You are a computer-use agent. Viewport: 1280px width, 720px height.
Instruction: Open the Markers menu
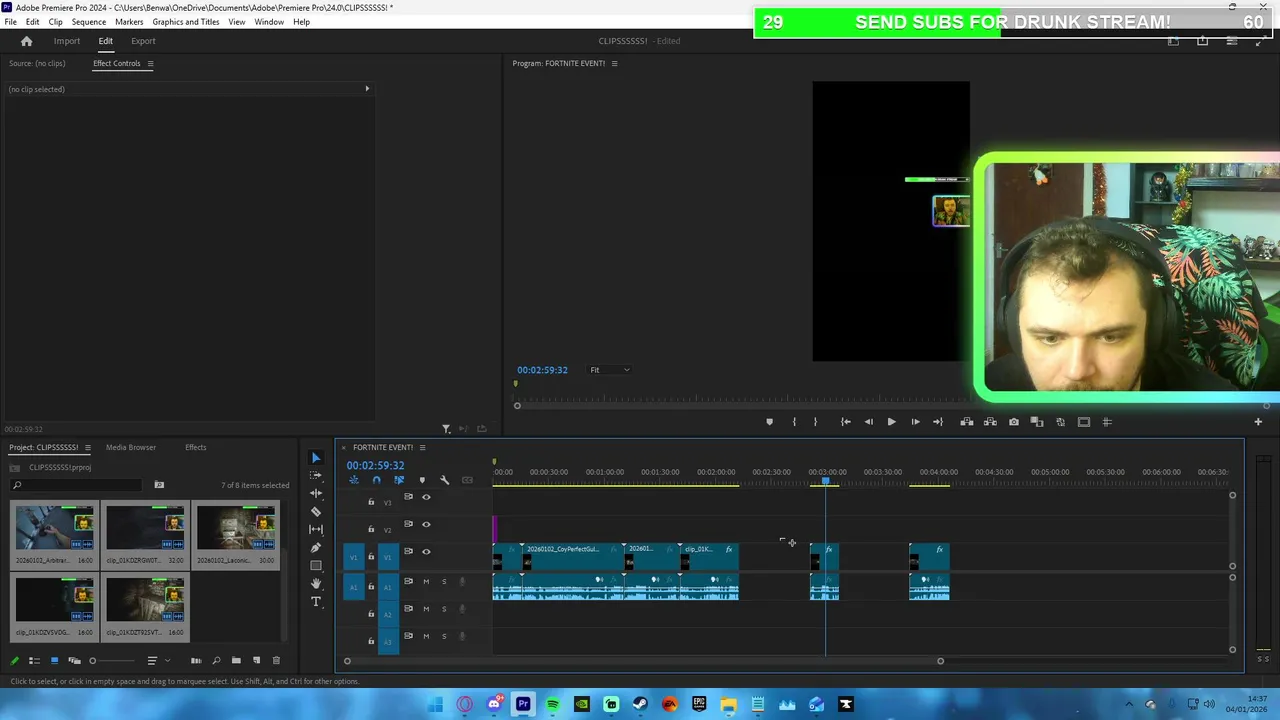pyautogui.click(x=129, y=22)
